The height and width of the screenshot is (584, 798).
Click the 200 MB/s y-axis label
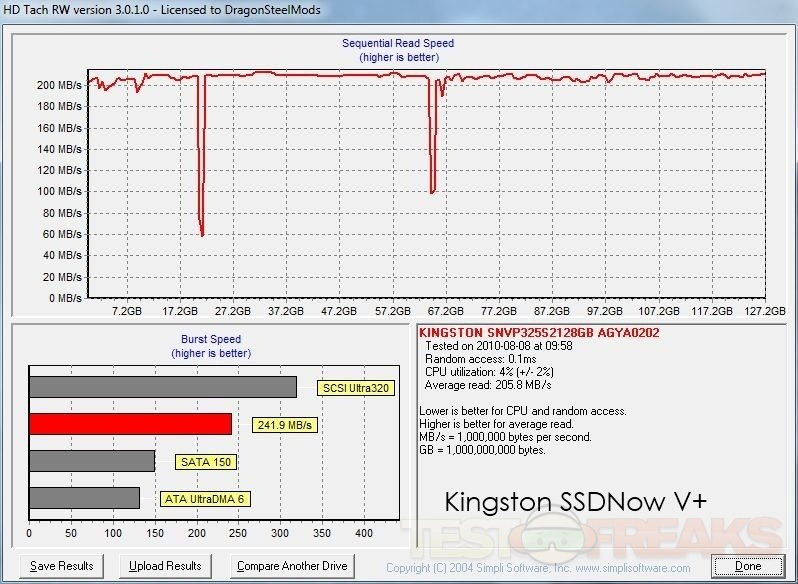(x=57, y=85)
